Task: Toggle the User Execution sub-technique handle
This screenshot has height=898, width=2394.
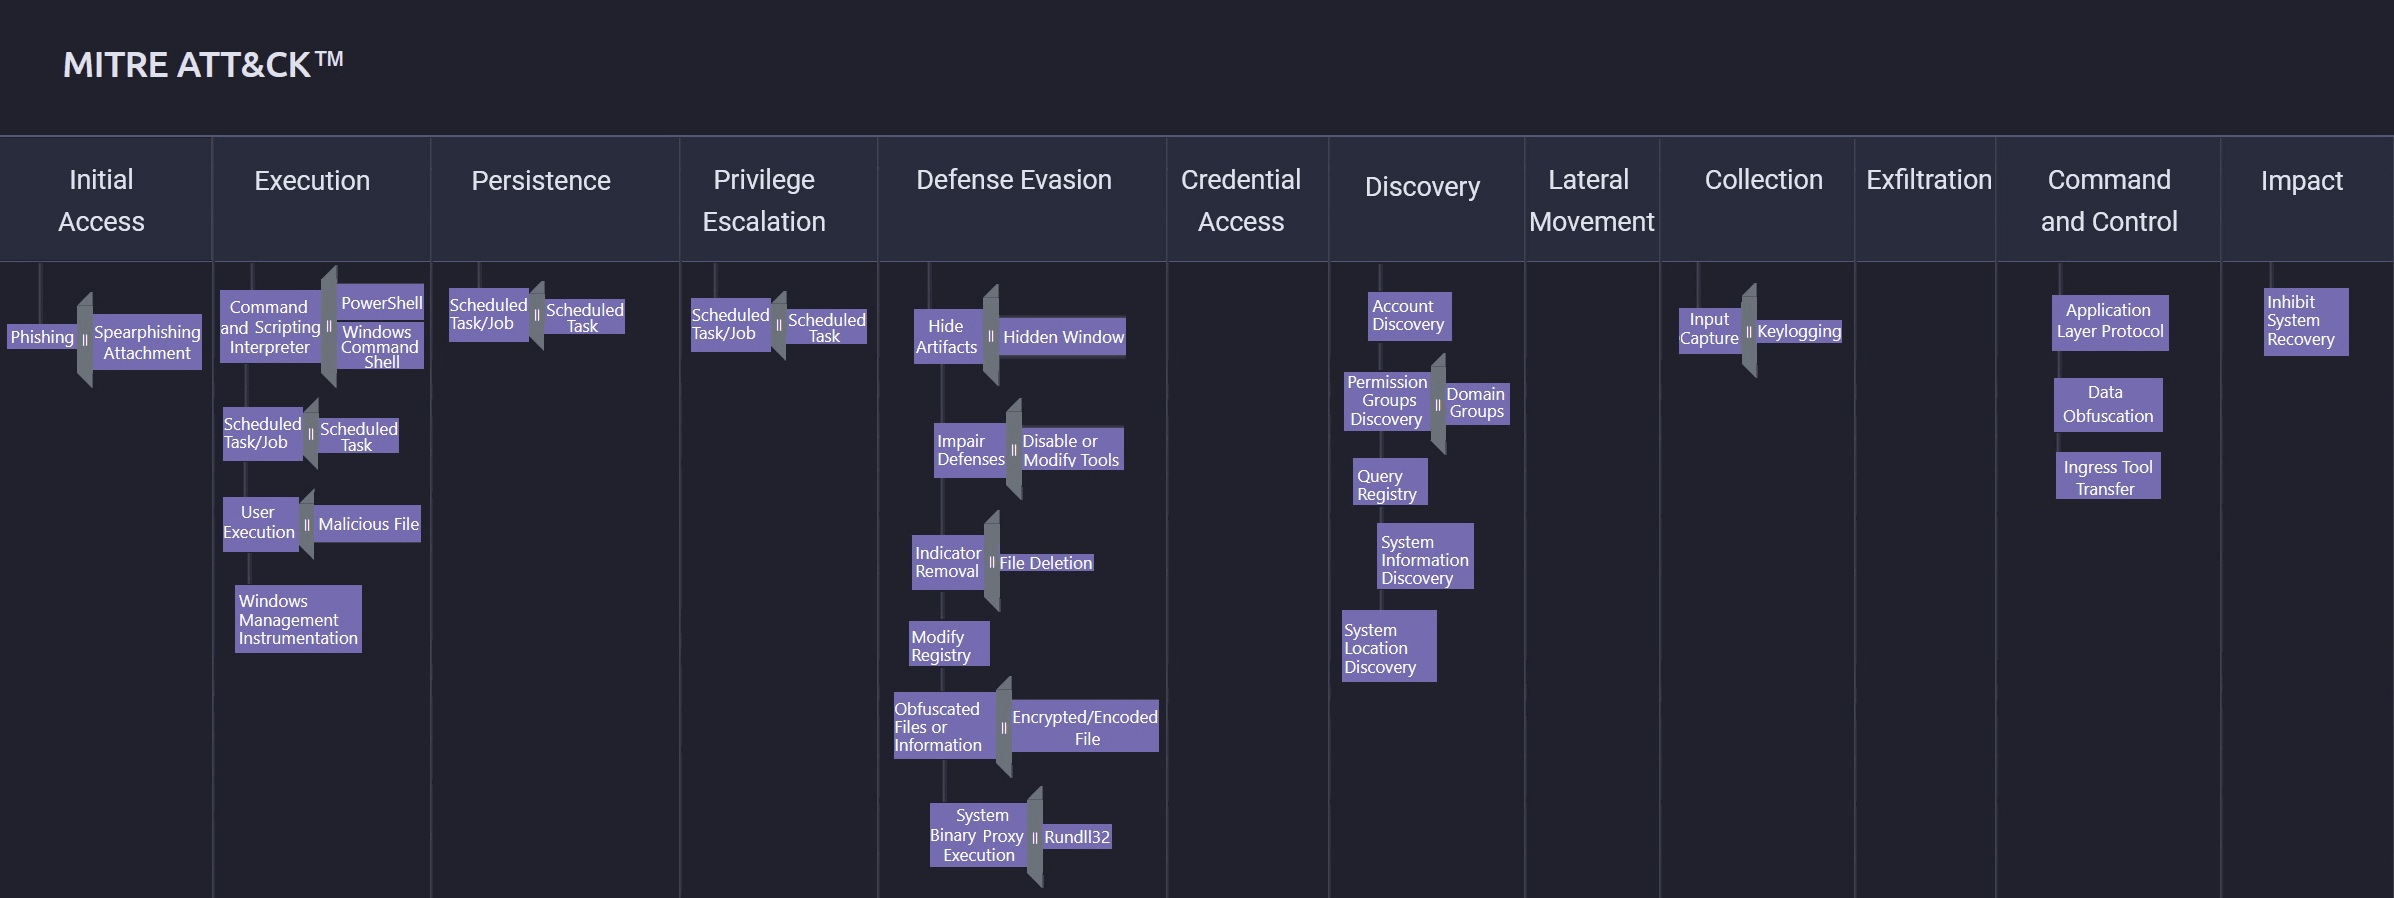Action: (x=307, y=524)
